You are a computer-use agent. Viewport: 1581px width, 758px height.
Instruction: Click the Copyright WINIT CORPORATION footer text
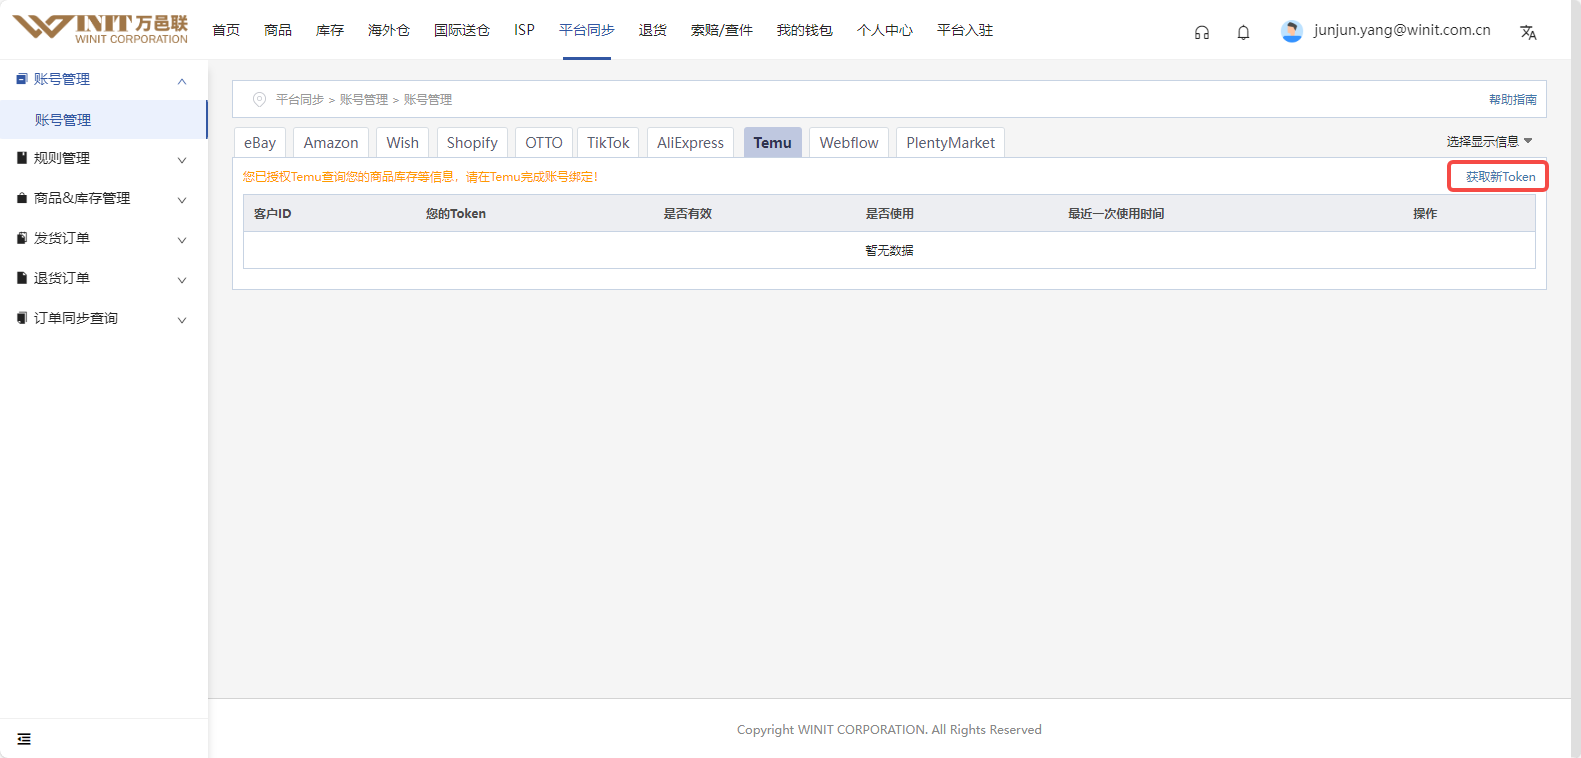[x=889, y=729]
